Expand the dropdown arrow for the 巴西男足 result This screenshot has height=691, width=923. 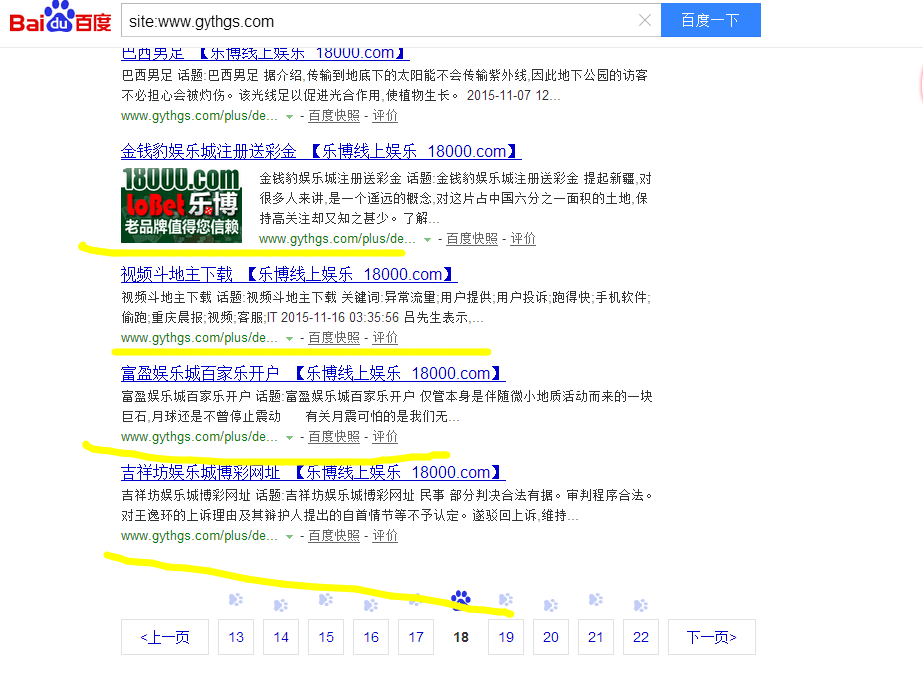289,117
